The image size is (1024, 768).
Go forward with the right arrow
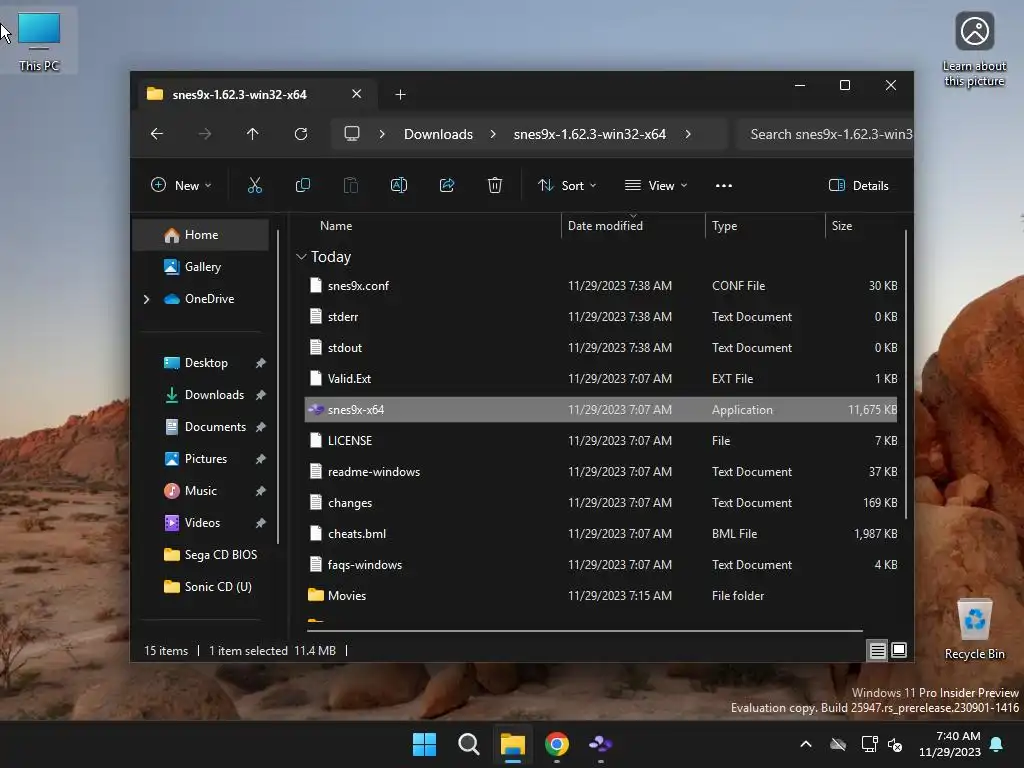(x=205, y=134)
